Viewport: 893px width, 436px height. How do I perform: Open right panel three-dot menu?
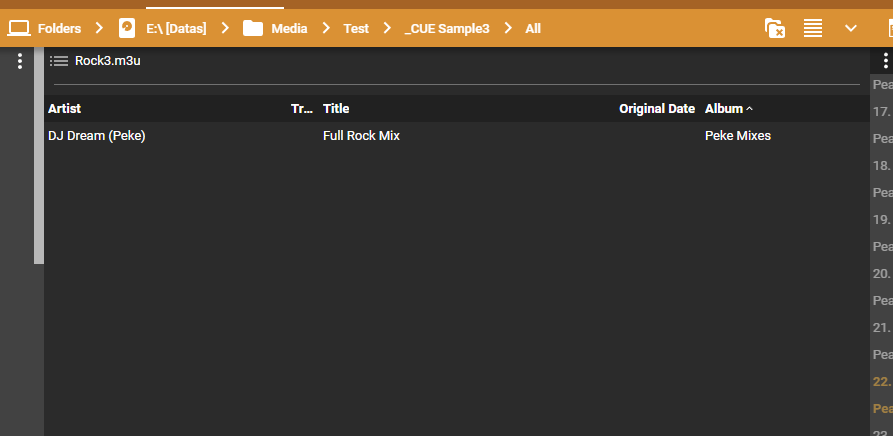pos(885,61)
